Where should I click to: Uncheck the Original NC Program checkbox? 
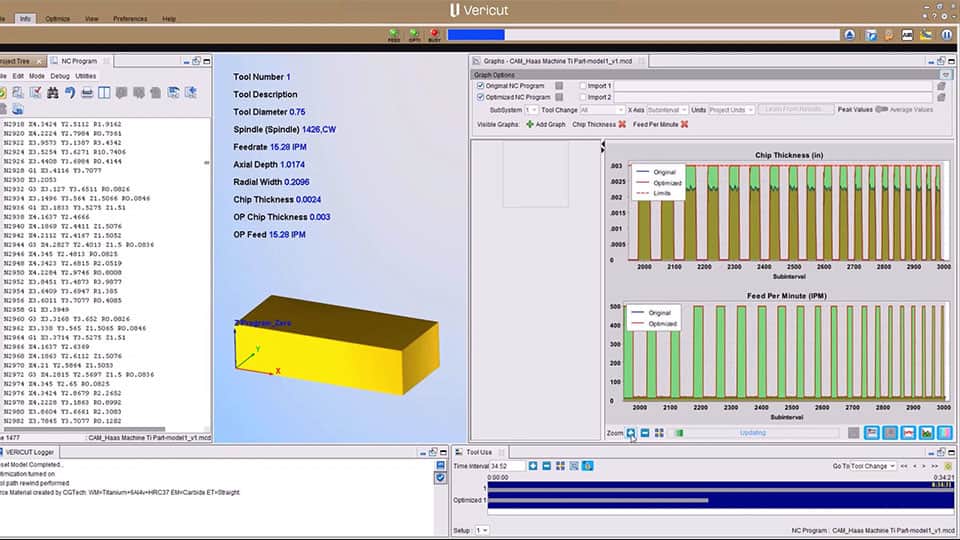(481, 86)
